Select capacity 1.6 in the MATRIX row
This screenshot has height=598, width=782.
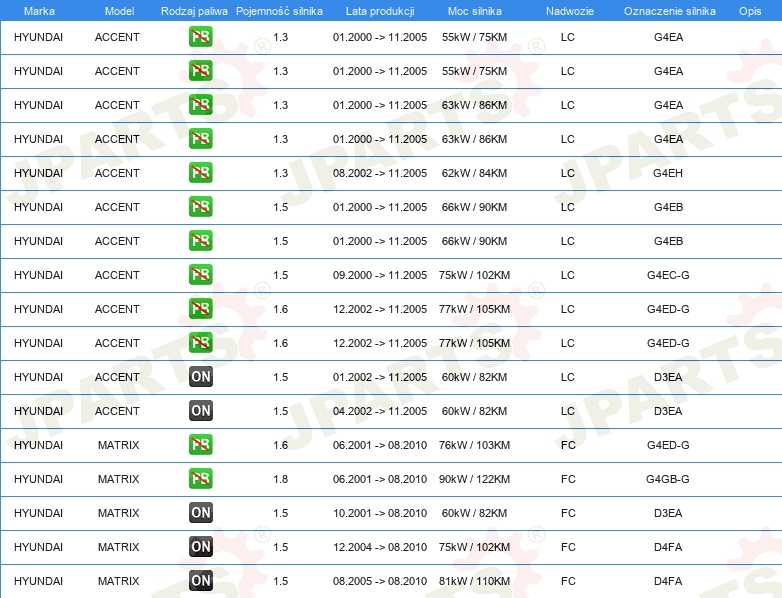(280, 445)
